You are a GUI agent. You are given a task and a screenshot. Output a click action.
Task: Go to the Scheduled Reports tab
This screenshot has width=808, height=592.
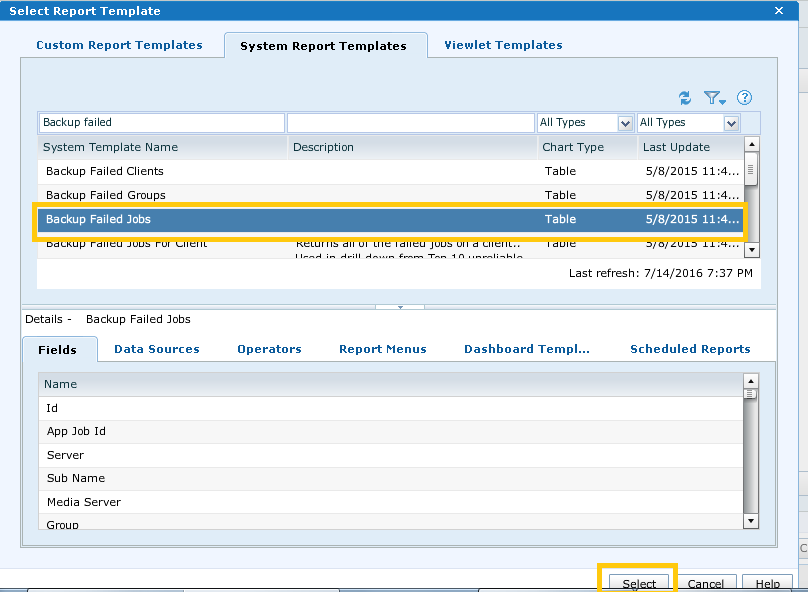690,349
